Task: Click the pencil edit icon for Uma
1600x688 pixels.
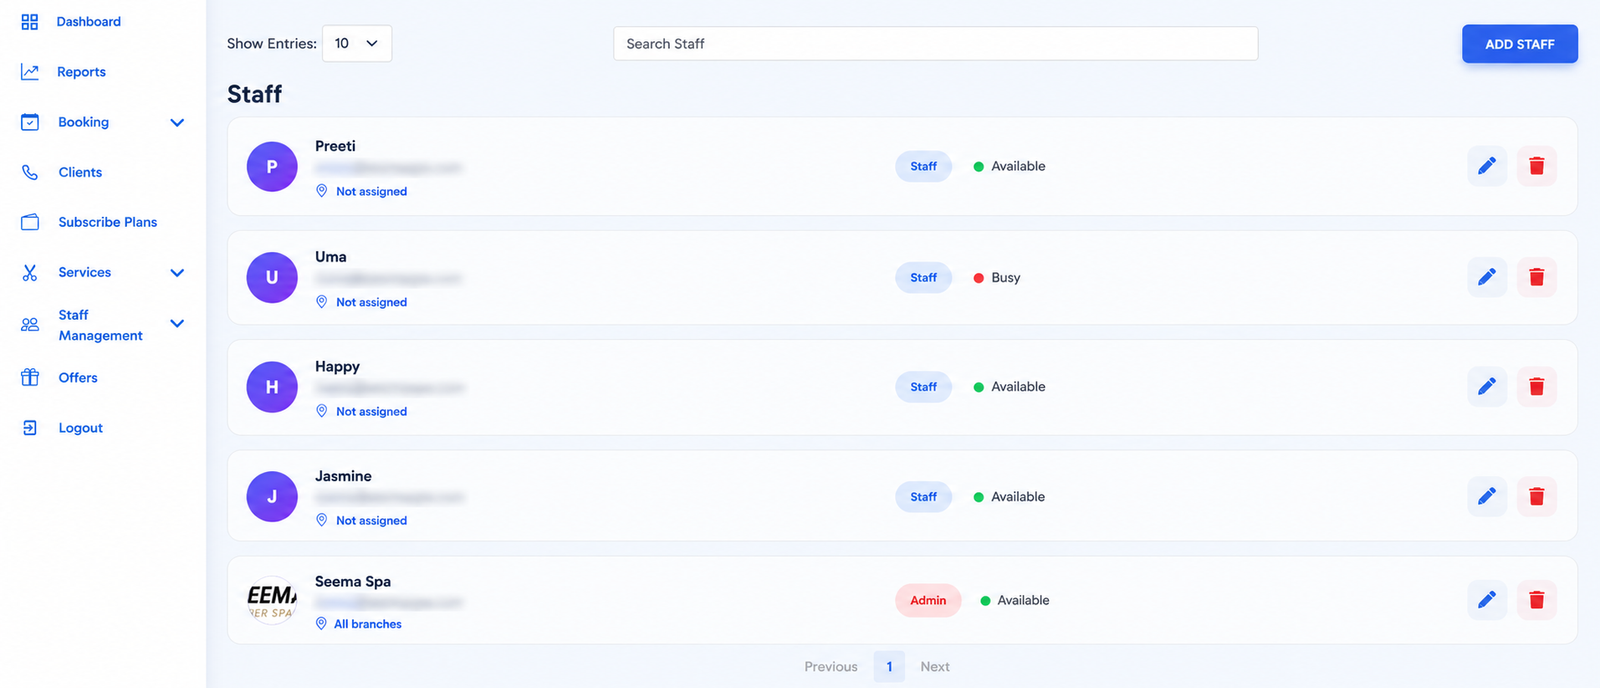Action: coord(1487,277)
